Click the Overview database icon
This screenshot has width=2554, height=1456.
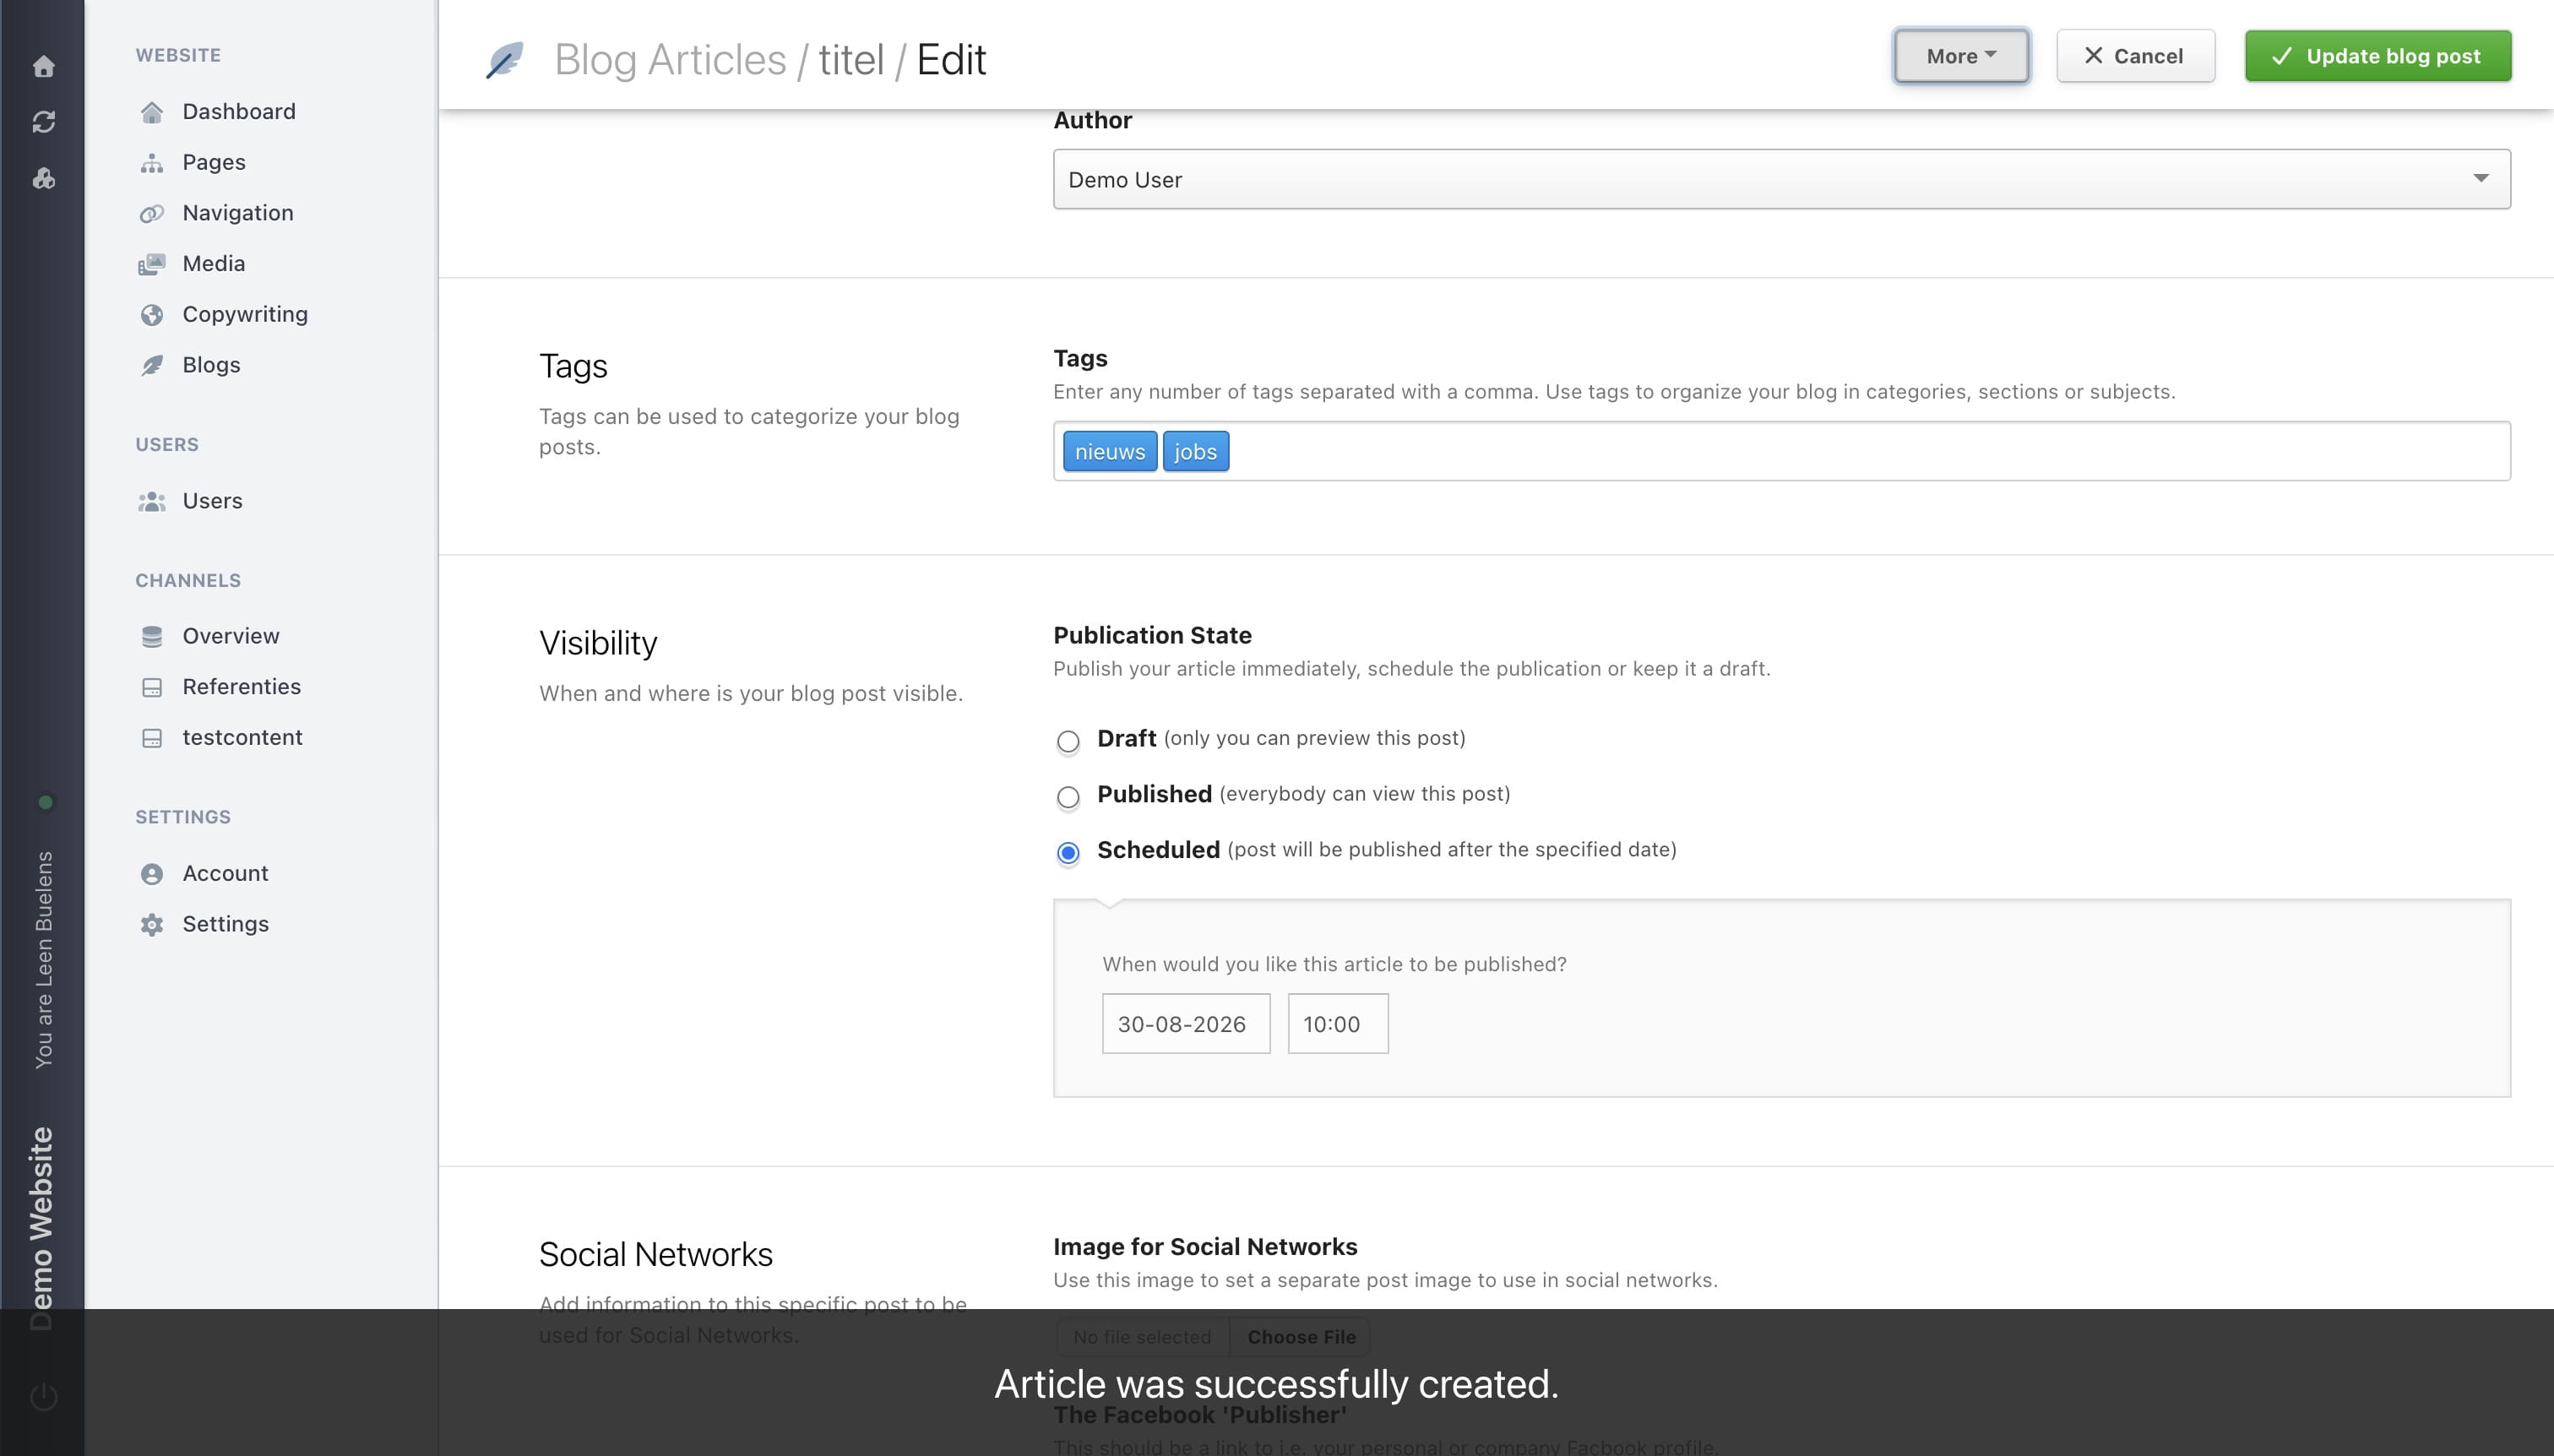pyautogui.click(x=152, y=637)
